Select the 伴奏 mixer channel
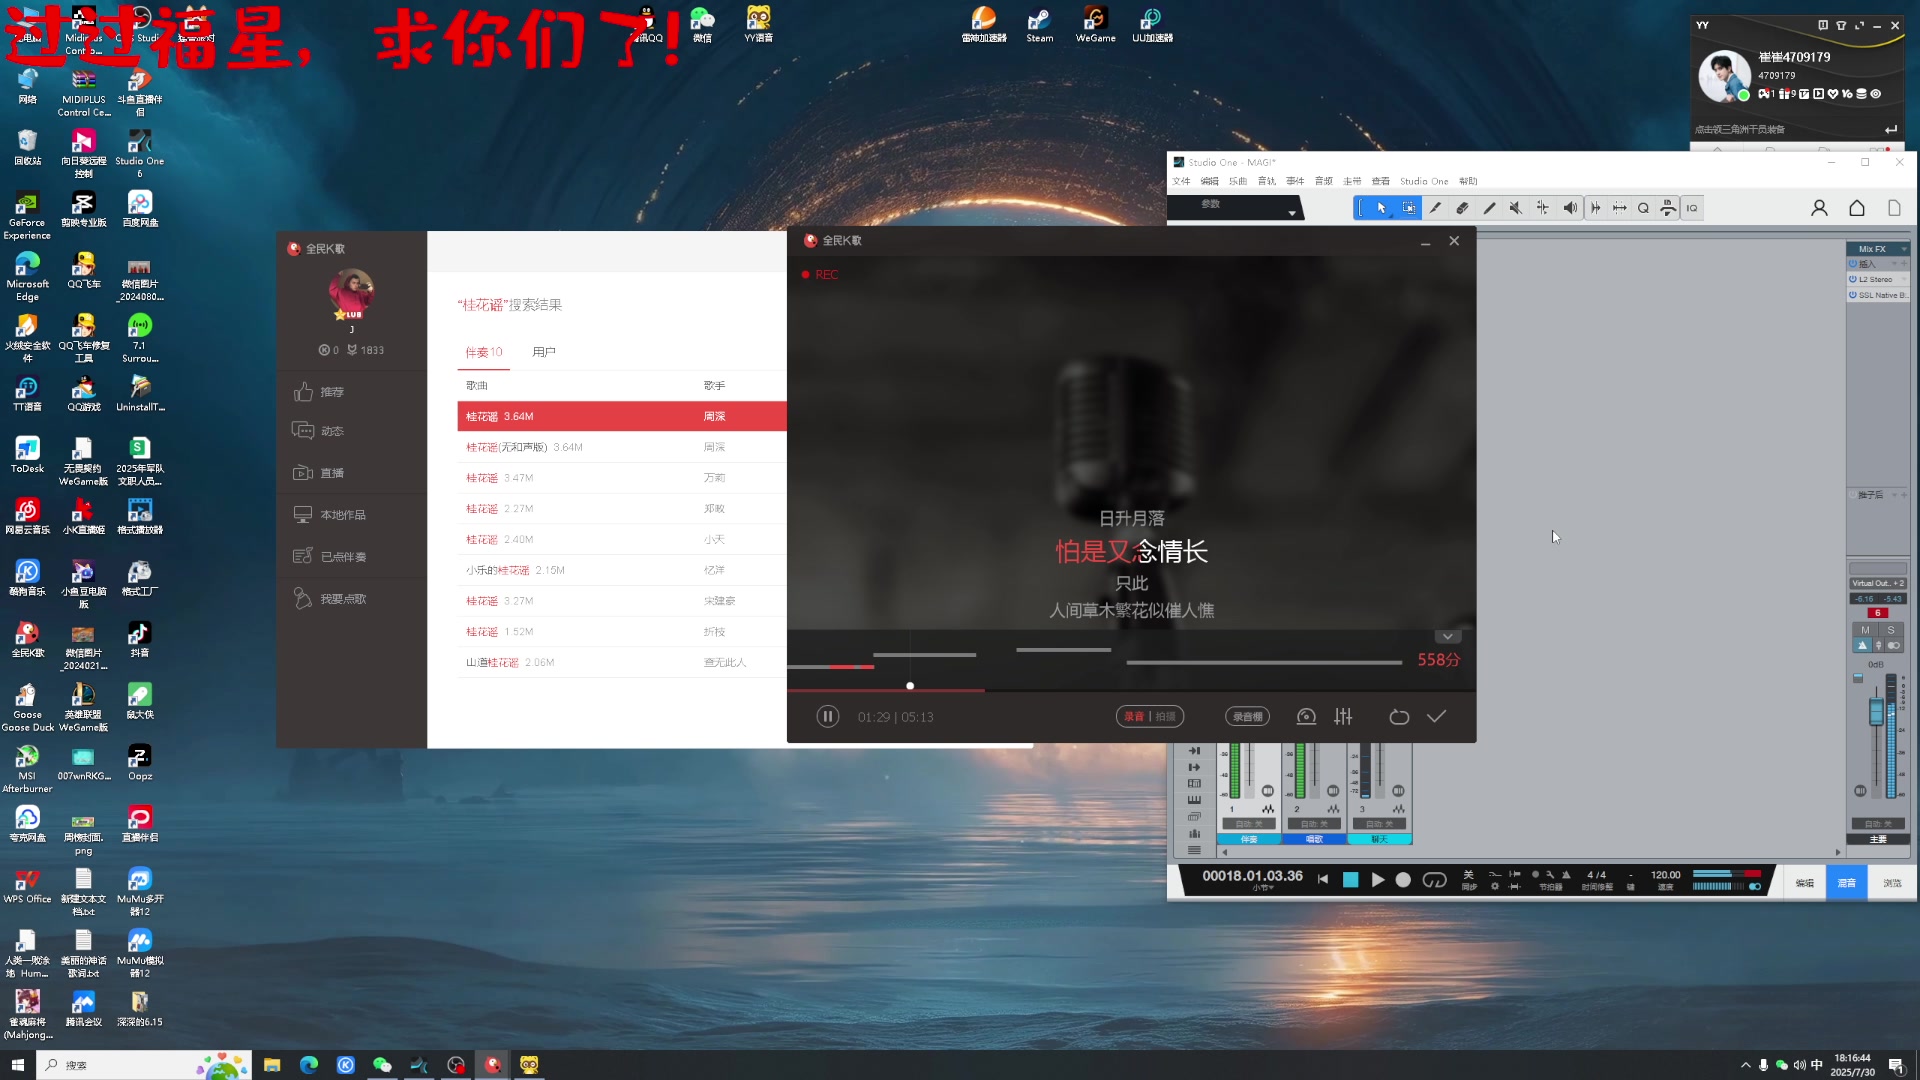Image resolution: width=1920 pixels, height=1080 pixels. pyautogui.click(x=1249, y=839)
